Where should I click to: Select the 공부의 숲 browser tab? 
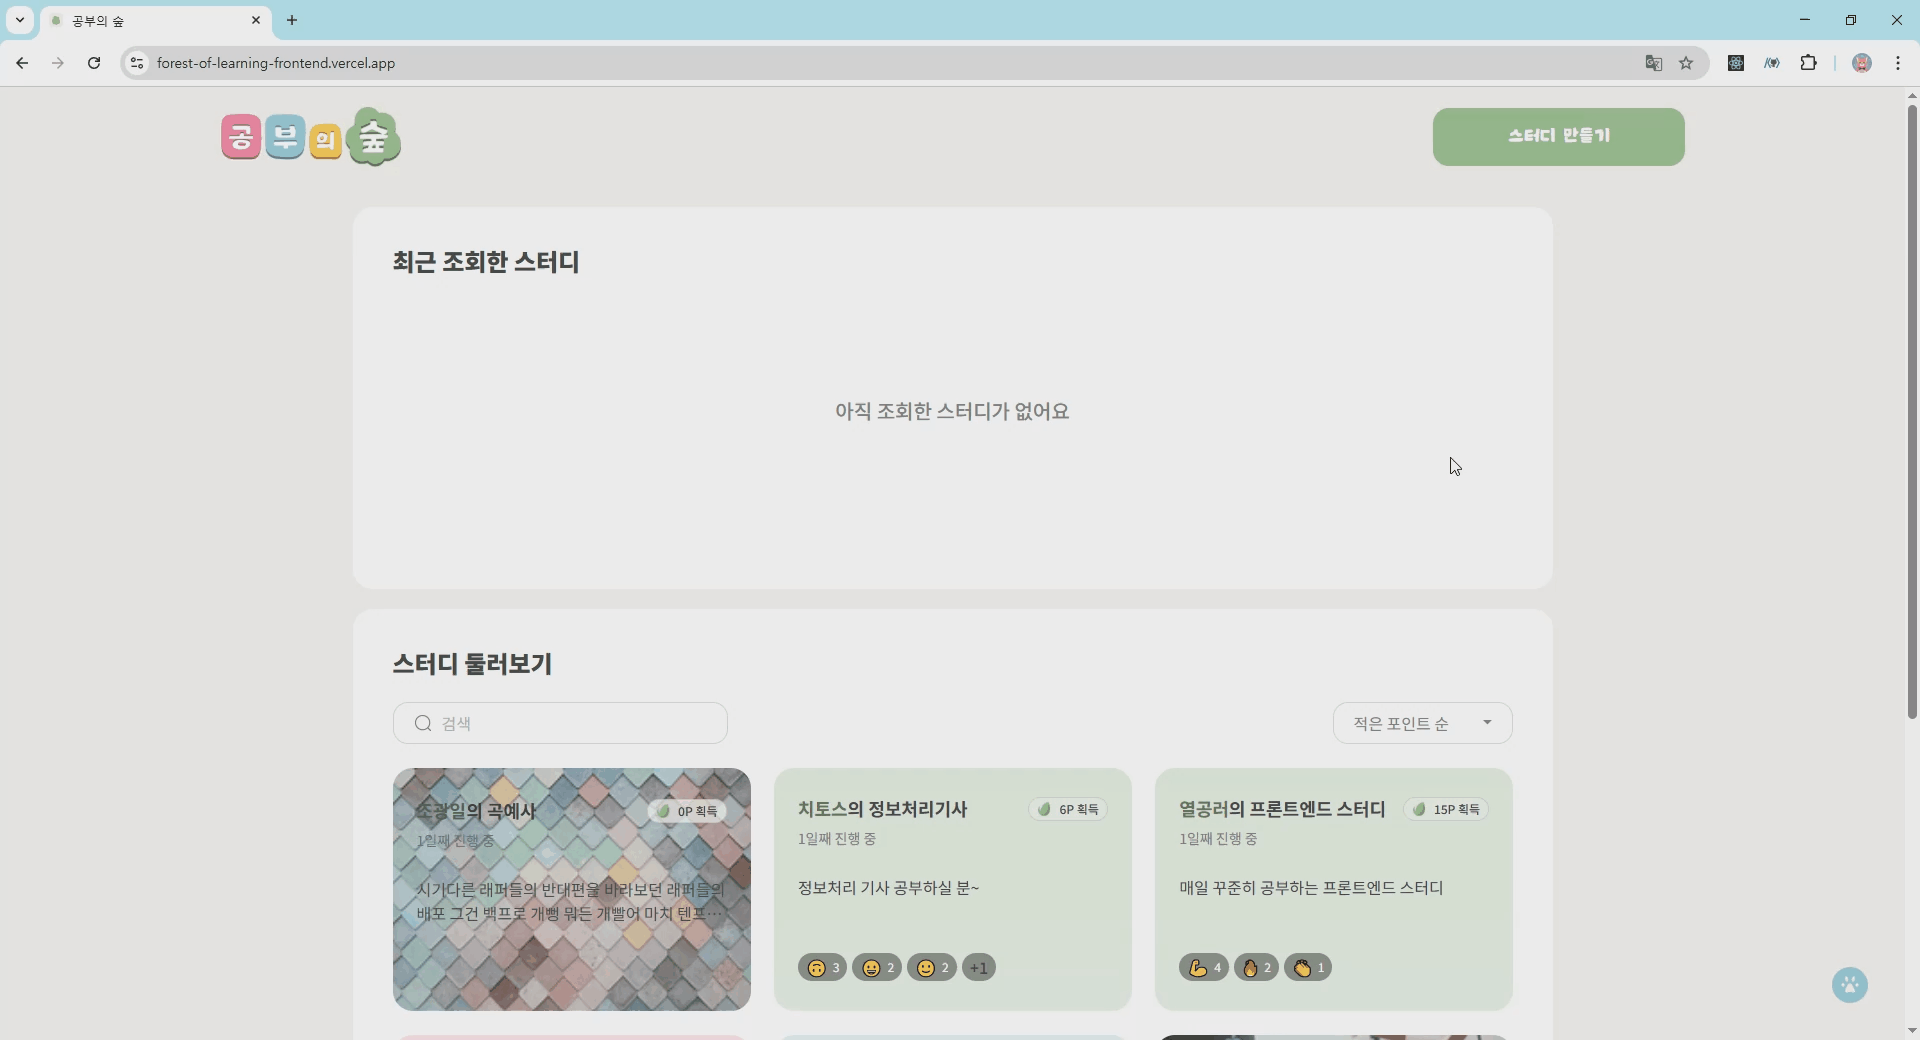point(156,21)
